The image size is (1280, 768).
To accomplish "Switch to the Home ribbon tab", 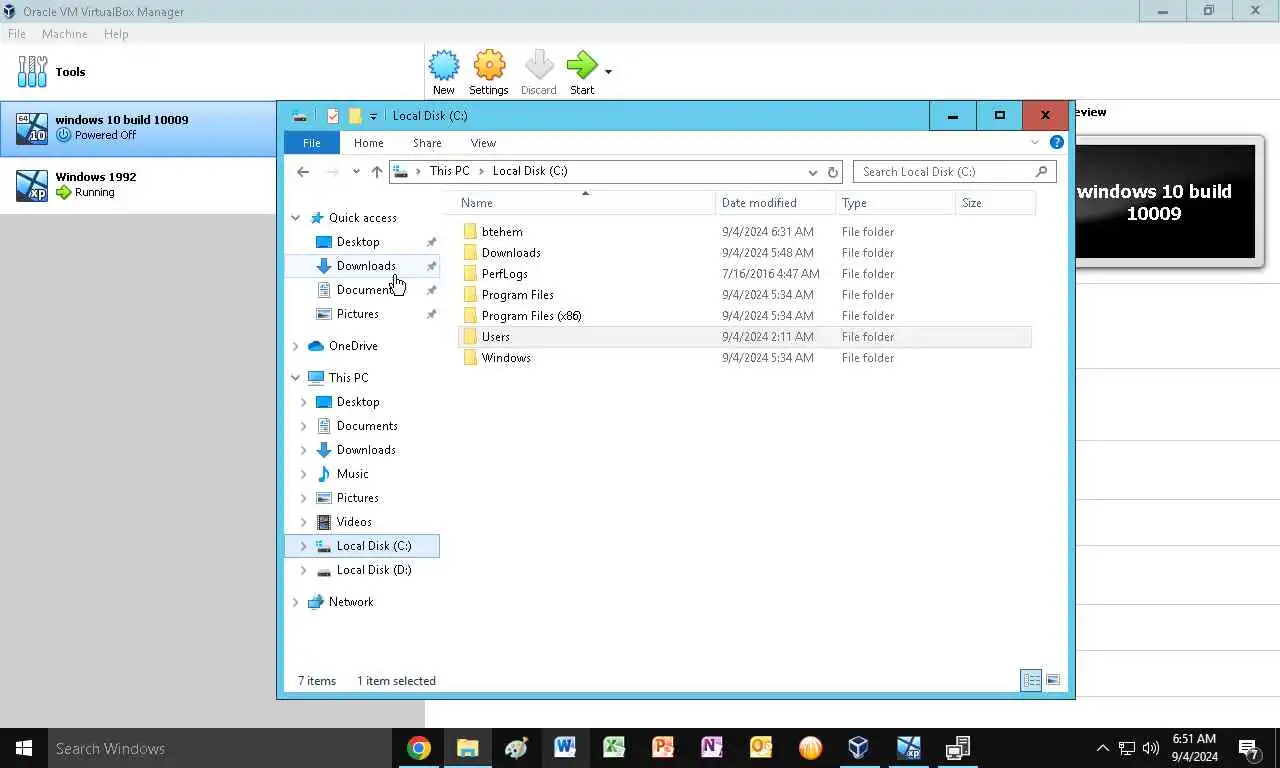I will click(x=368, y=143).
